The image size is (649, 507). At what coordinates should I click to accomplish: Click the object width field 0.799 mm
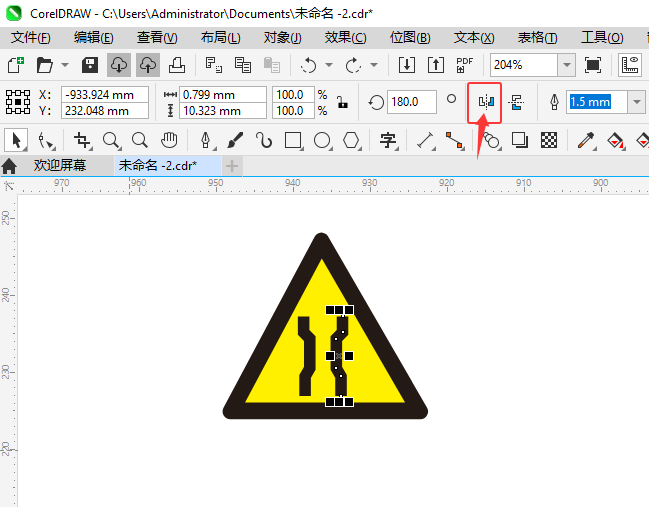click(x=223, y=95)
